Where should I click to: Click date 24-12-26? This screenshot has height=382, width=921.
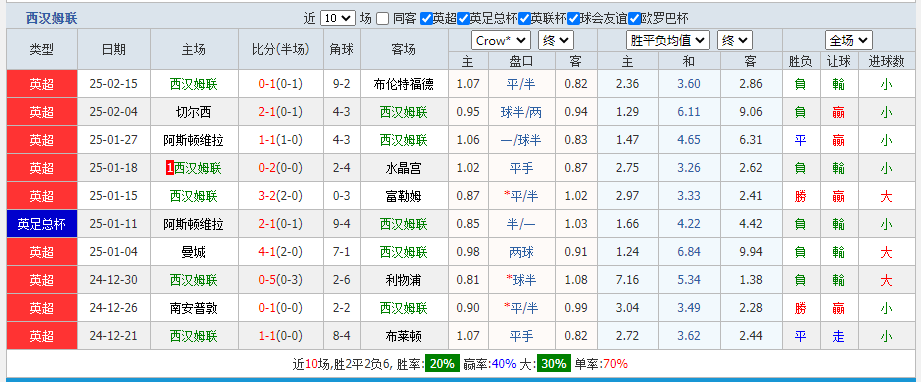click(x=113, y=308)
